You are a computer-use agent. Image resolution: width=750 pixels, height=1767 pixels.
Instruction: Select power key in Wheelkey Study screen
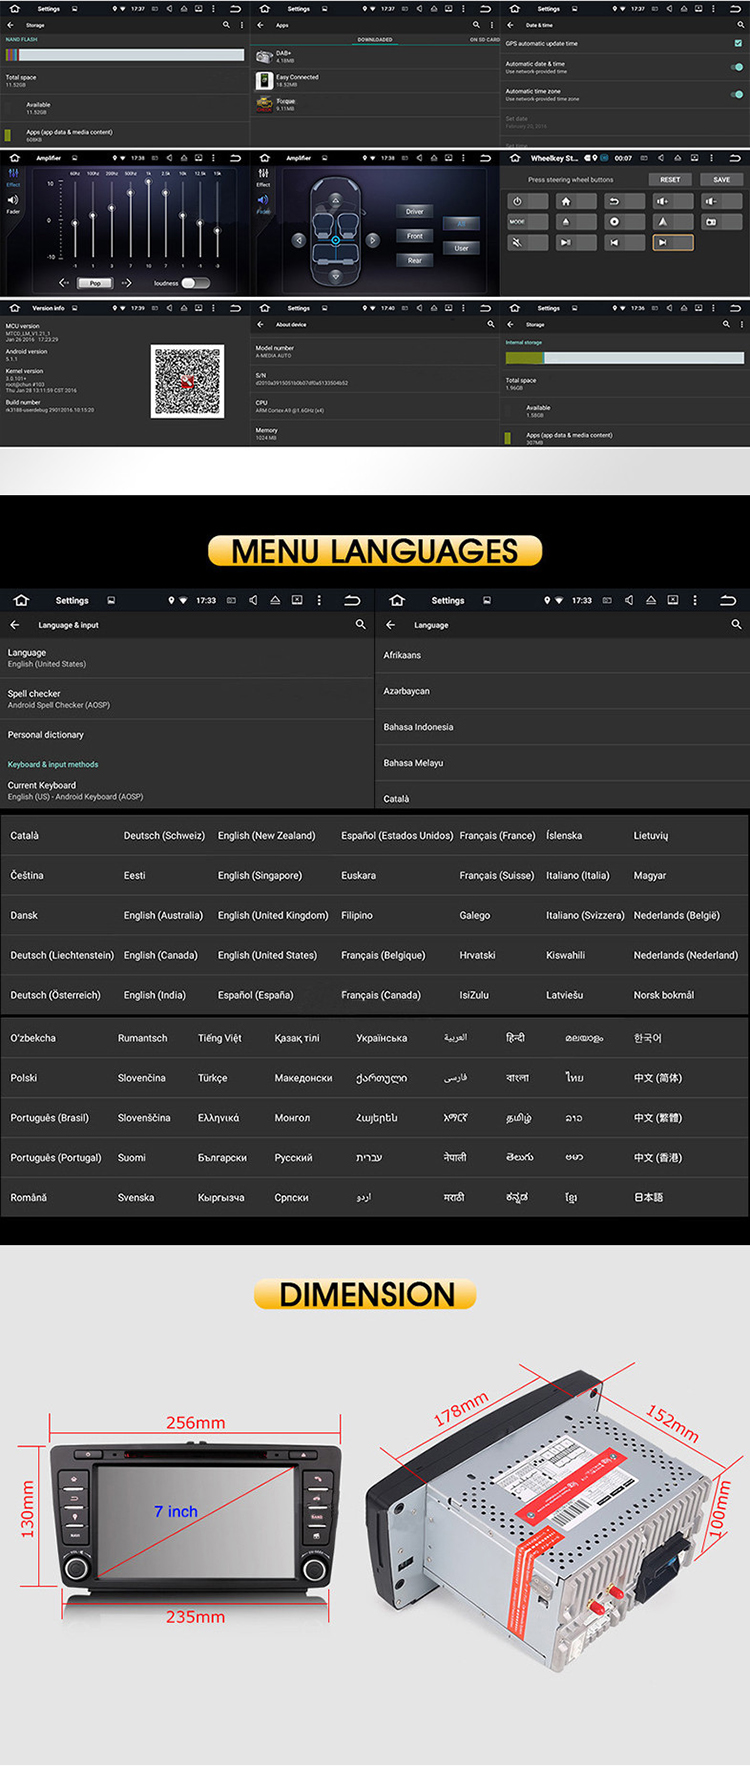click(x=527, y=201)
